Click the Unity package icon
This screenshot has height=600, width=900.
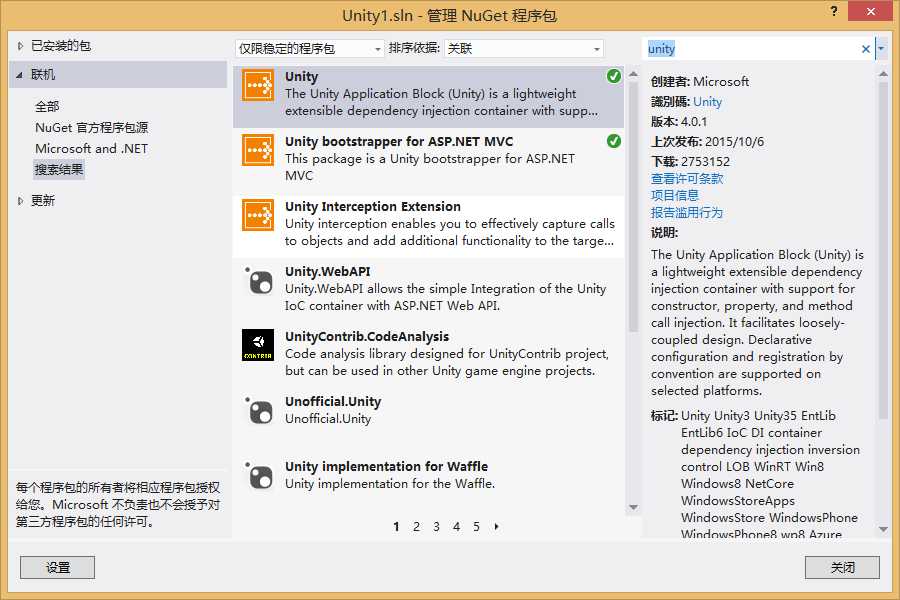coord(258,85)
